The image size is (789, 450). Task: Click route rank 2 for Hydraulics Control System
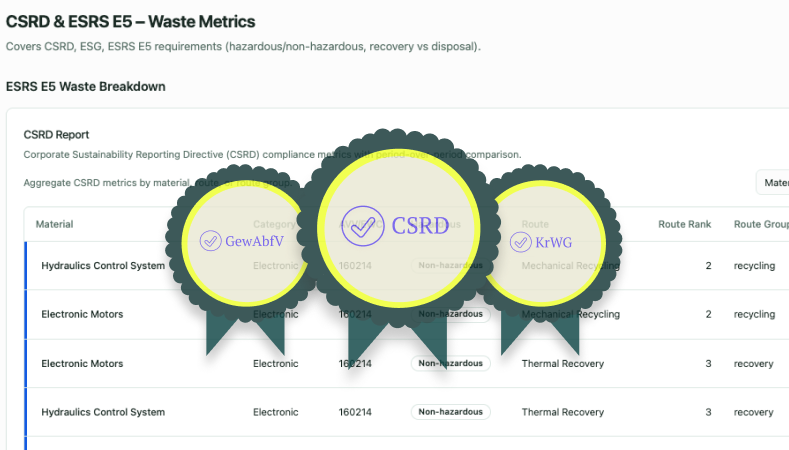pos(708,266)
